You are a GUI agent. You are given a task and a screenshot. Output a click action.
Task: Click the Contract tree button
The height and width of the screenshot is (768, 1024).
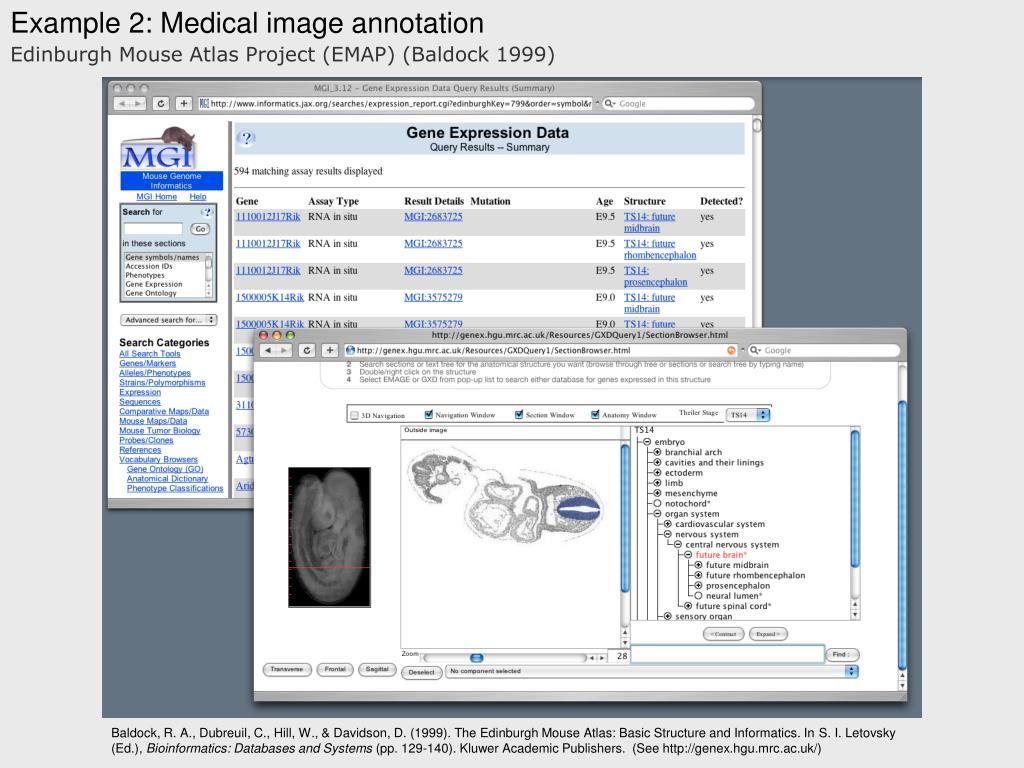coord(724,634)
